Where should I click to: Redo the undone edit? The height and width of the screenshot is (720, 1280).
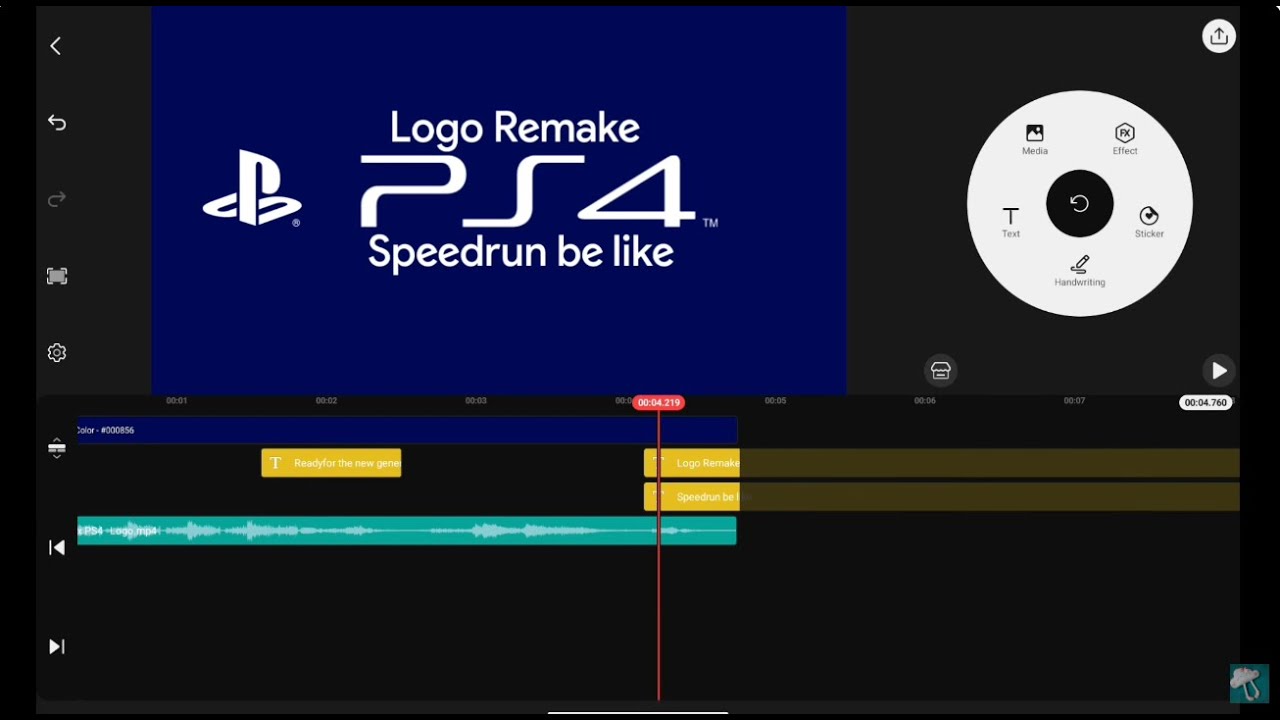click(57, 199)
